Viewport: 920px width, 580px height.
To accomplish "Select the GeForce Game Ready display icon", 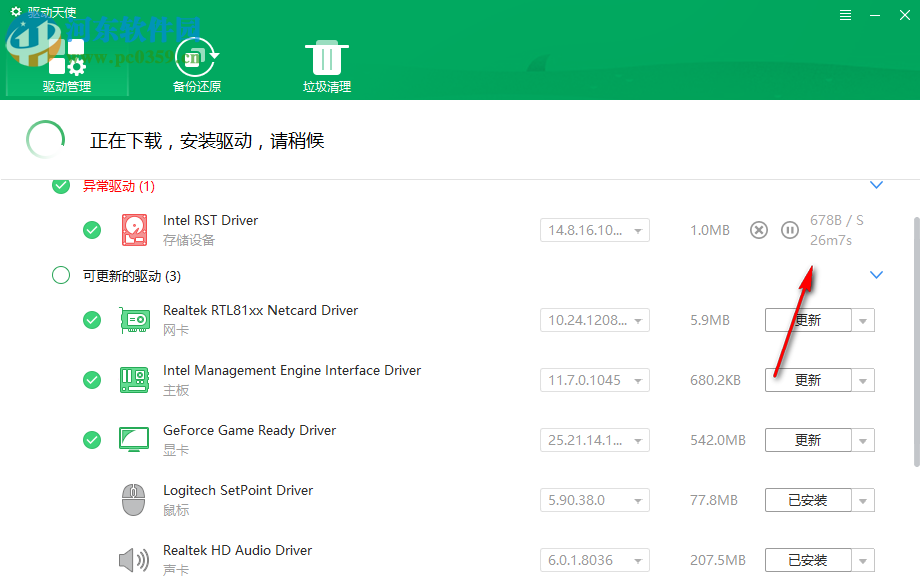I will (x=134, y=439).
